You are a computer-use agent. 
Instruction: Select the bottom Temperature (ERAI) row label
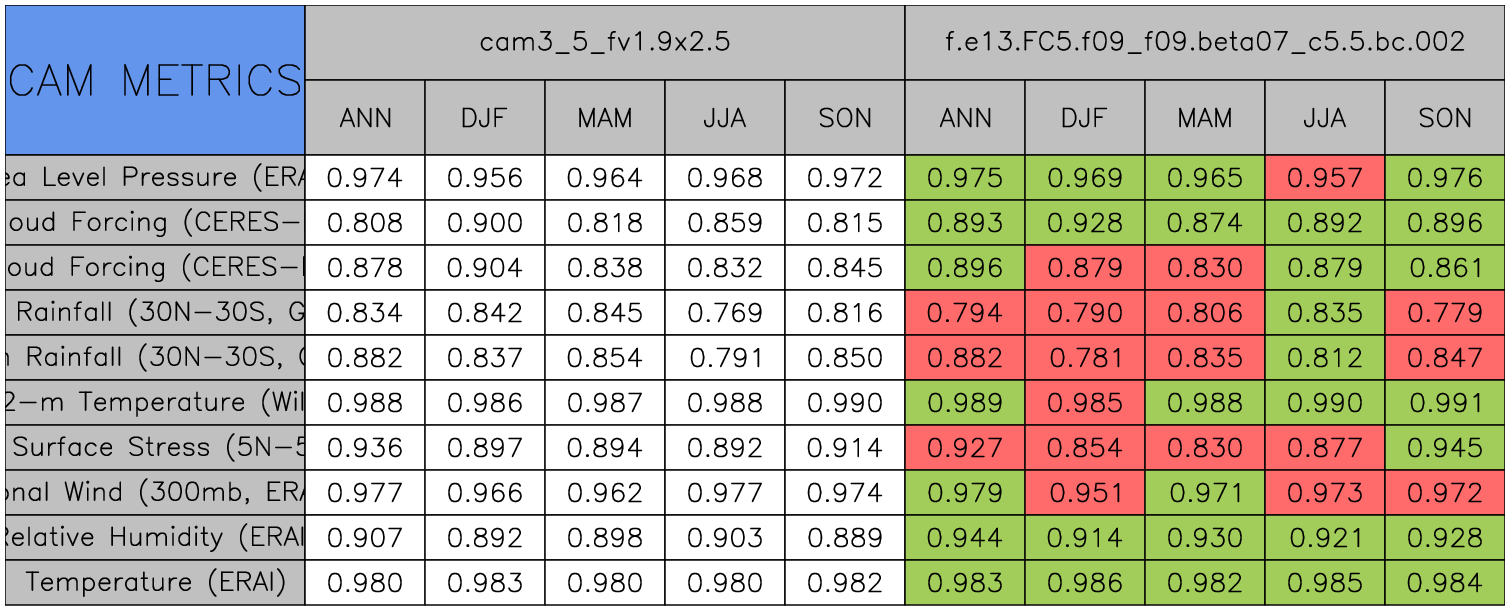(155, 582)
